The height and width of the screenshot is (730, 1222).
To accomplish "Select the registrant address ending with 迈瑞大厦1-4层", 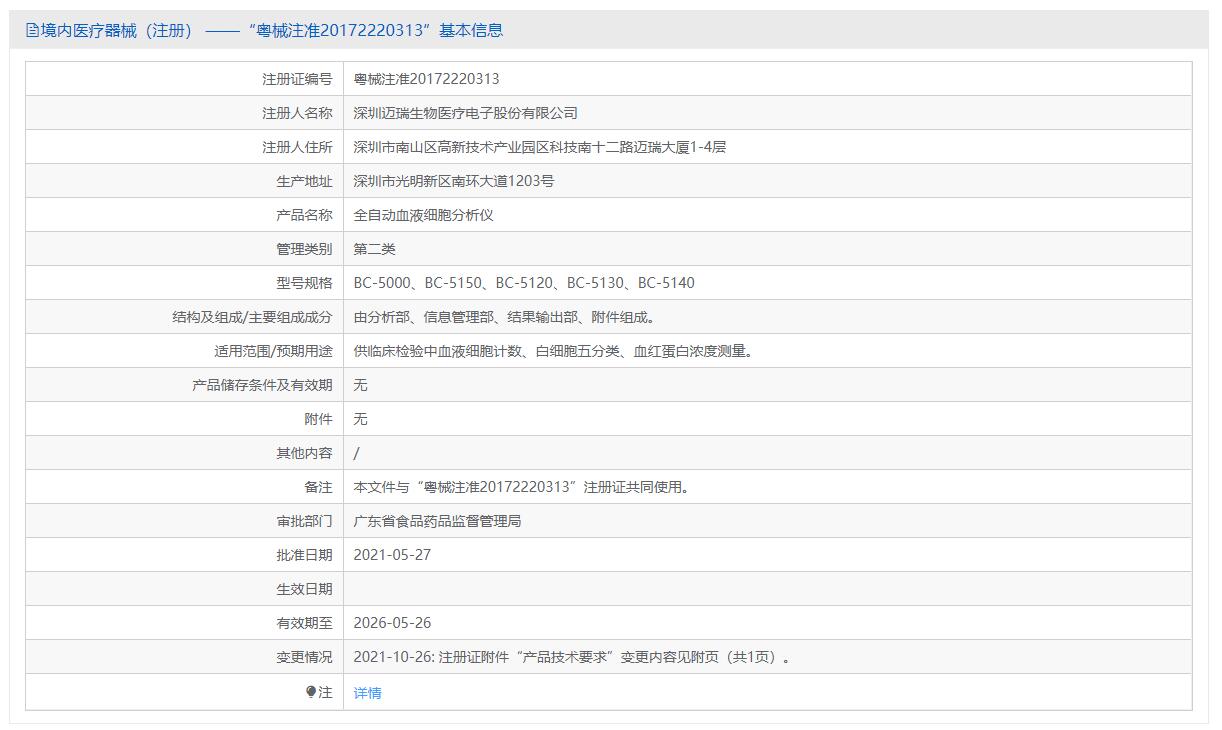I will pos(540,147).
